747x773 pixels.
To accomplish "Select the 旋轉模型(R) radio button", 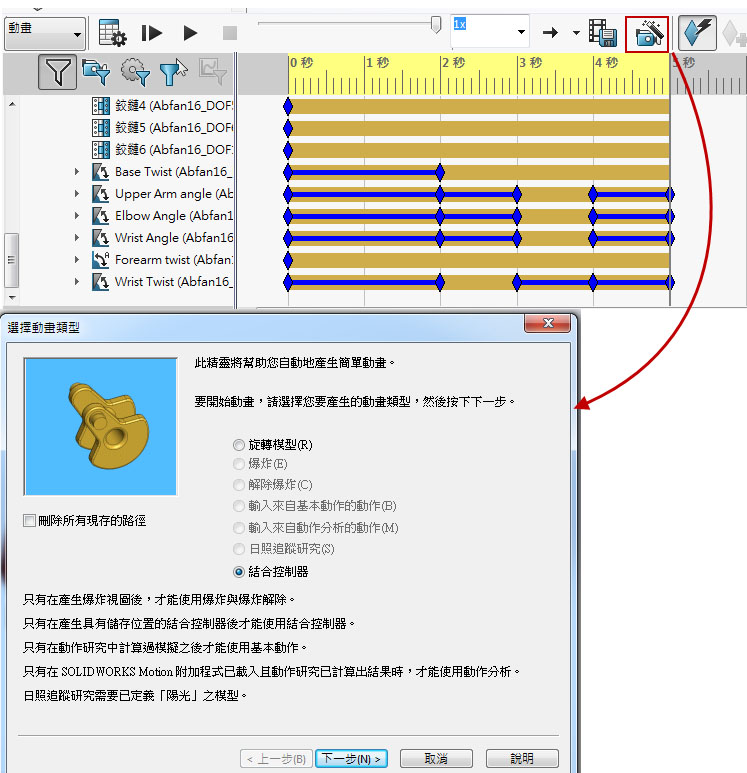I will (x=238, y=445).
